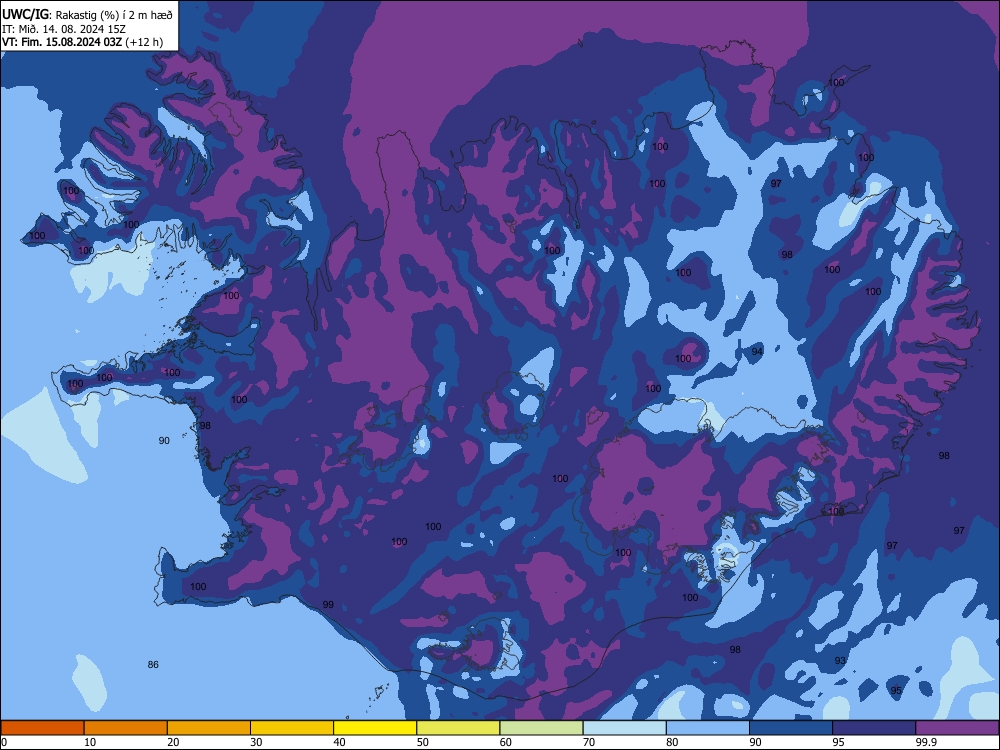The image size is (1000, 750).
Task: Click the medium blue 90–95 legend swatch
Action: [791, 728]
